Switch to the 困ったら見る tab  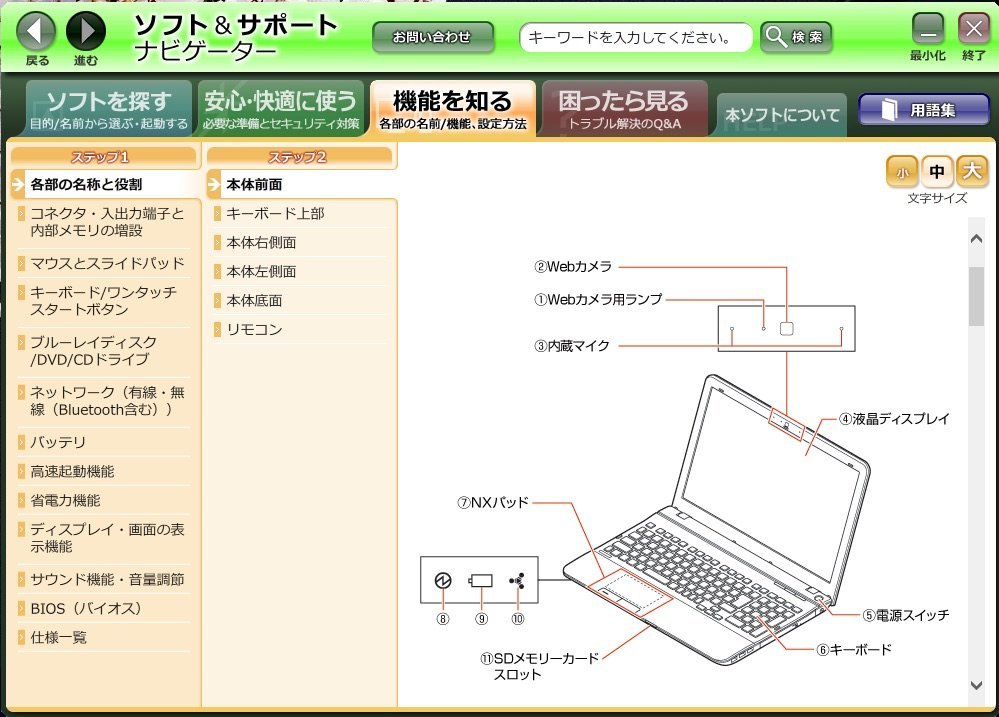[x=625, y=109]
